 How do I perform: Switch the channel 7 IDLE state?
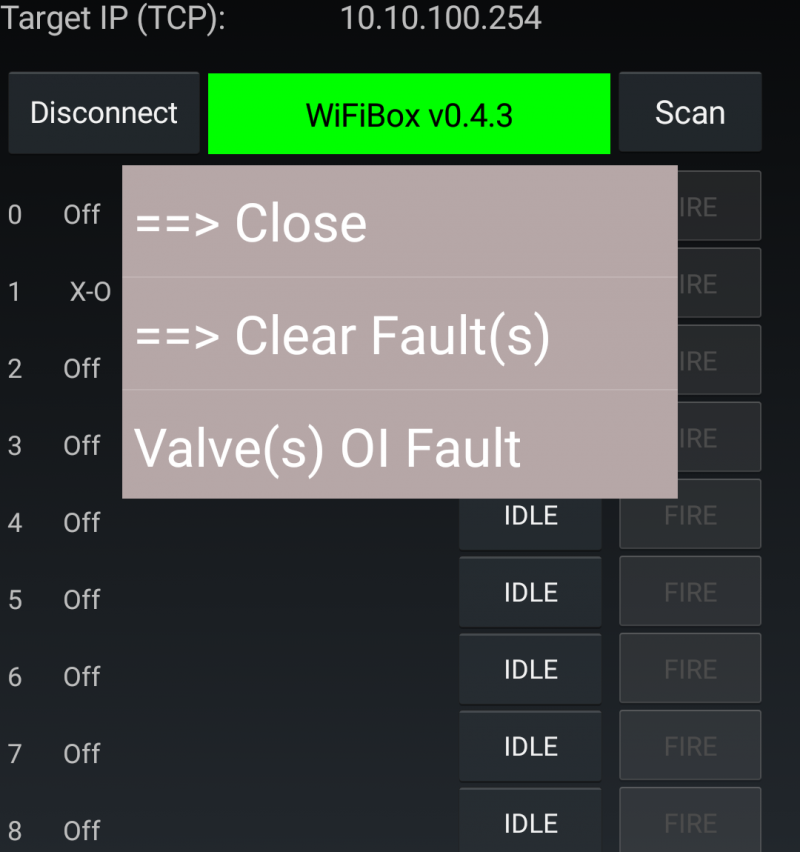pyautogui.click(x=530, y=747)
